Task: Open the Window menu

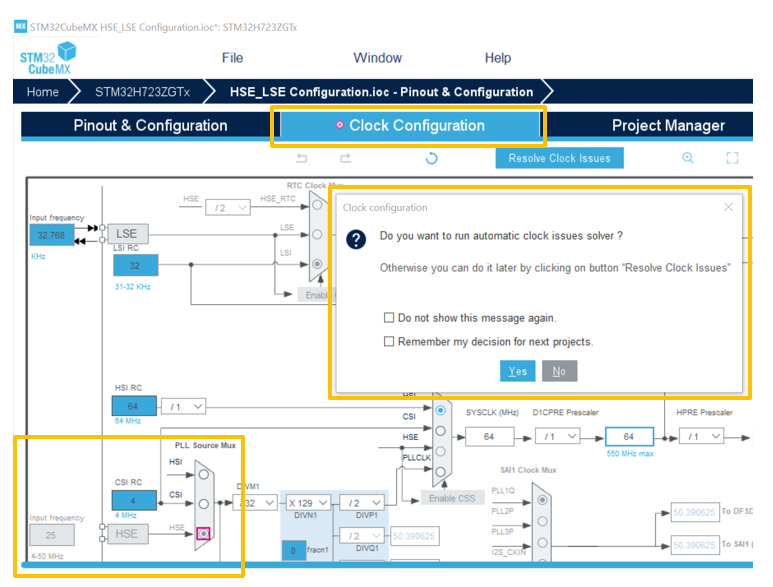Action: [378, 58]
